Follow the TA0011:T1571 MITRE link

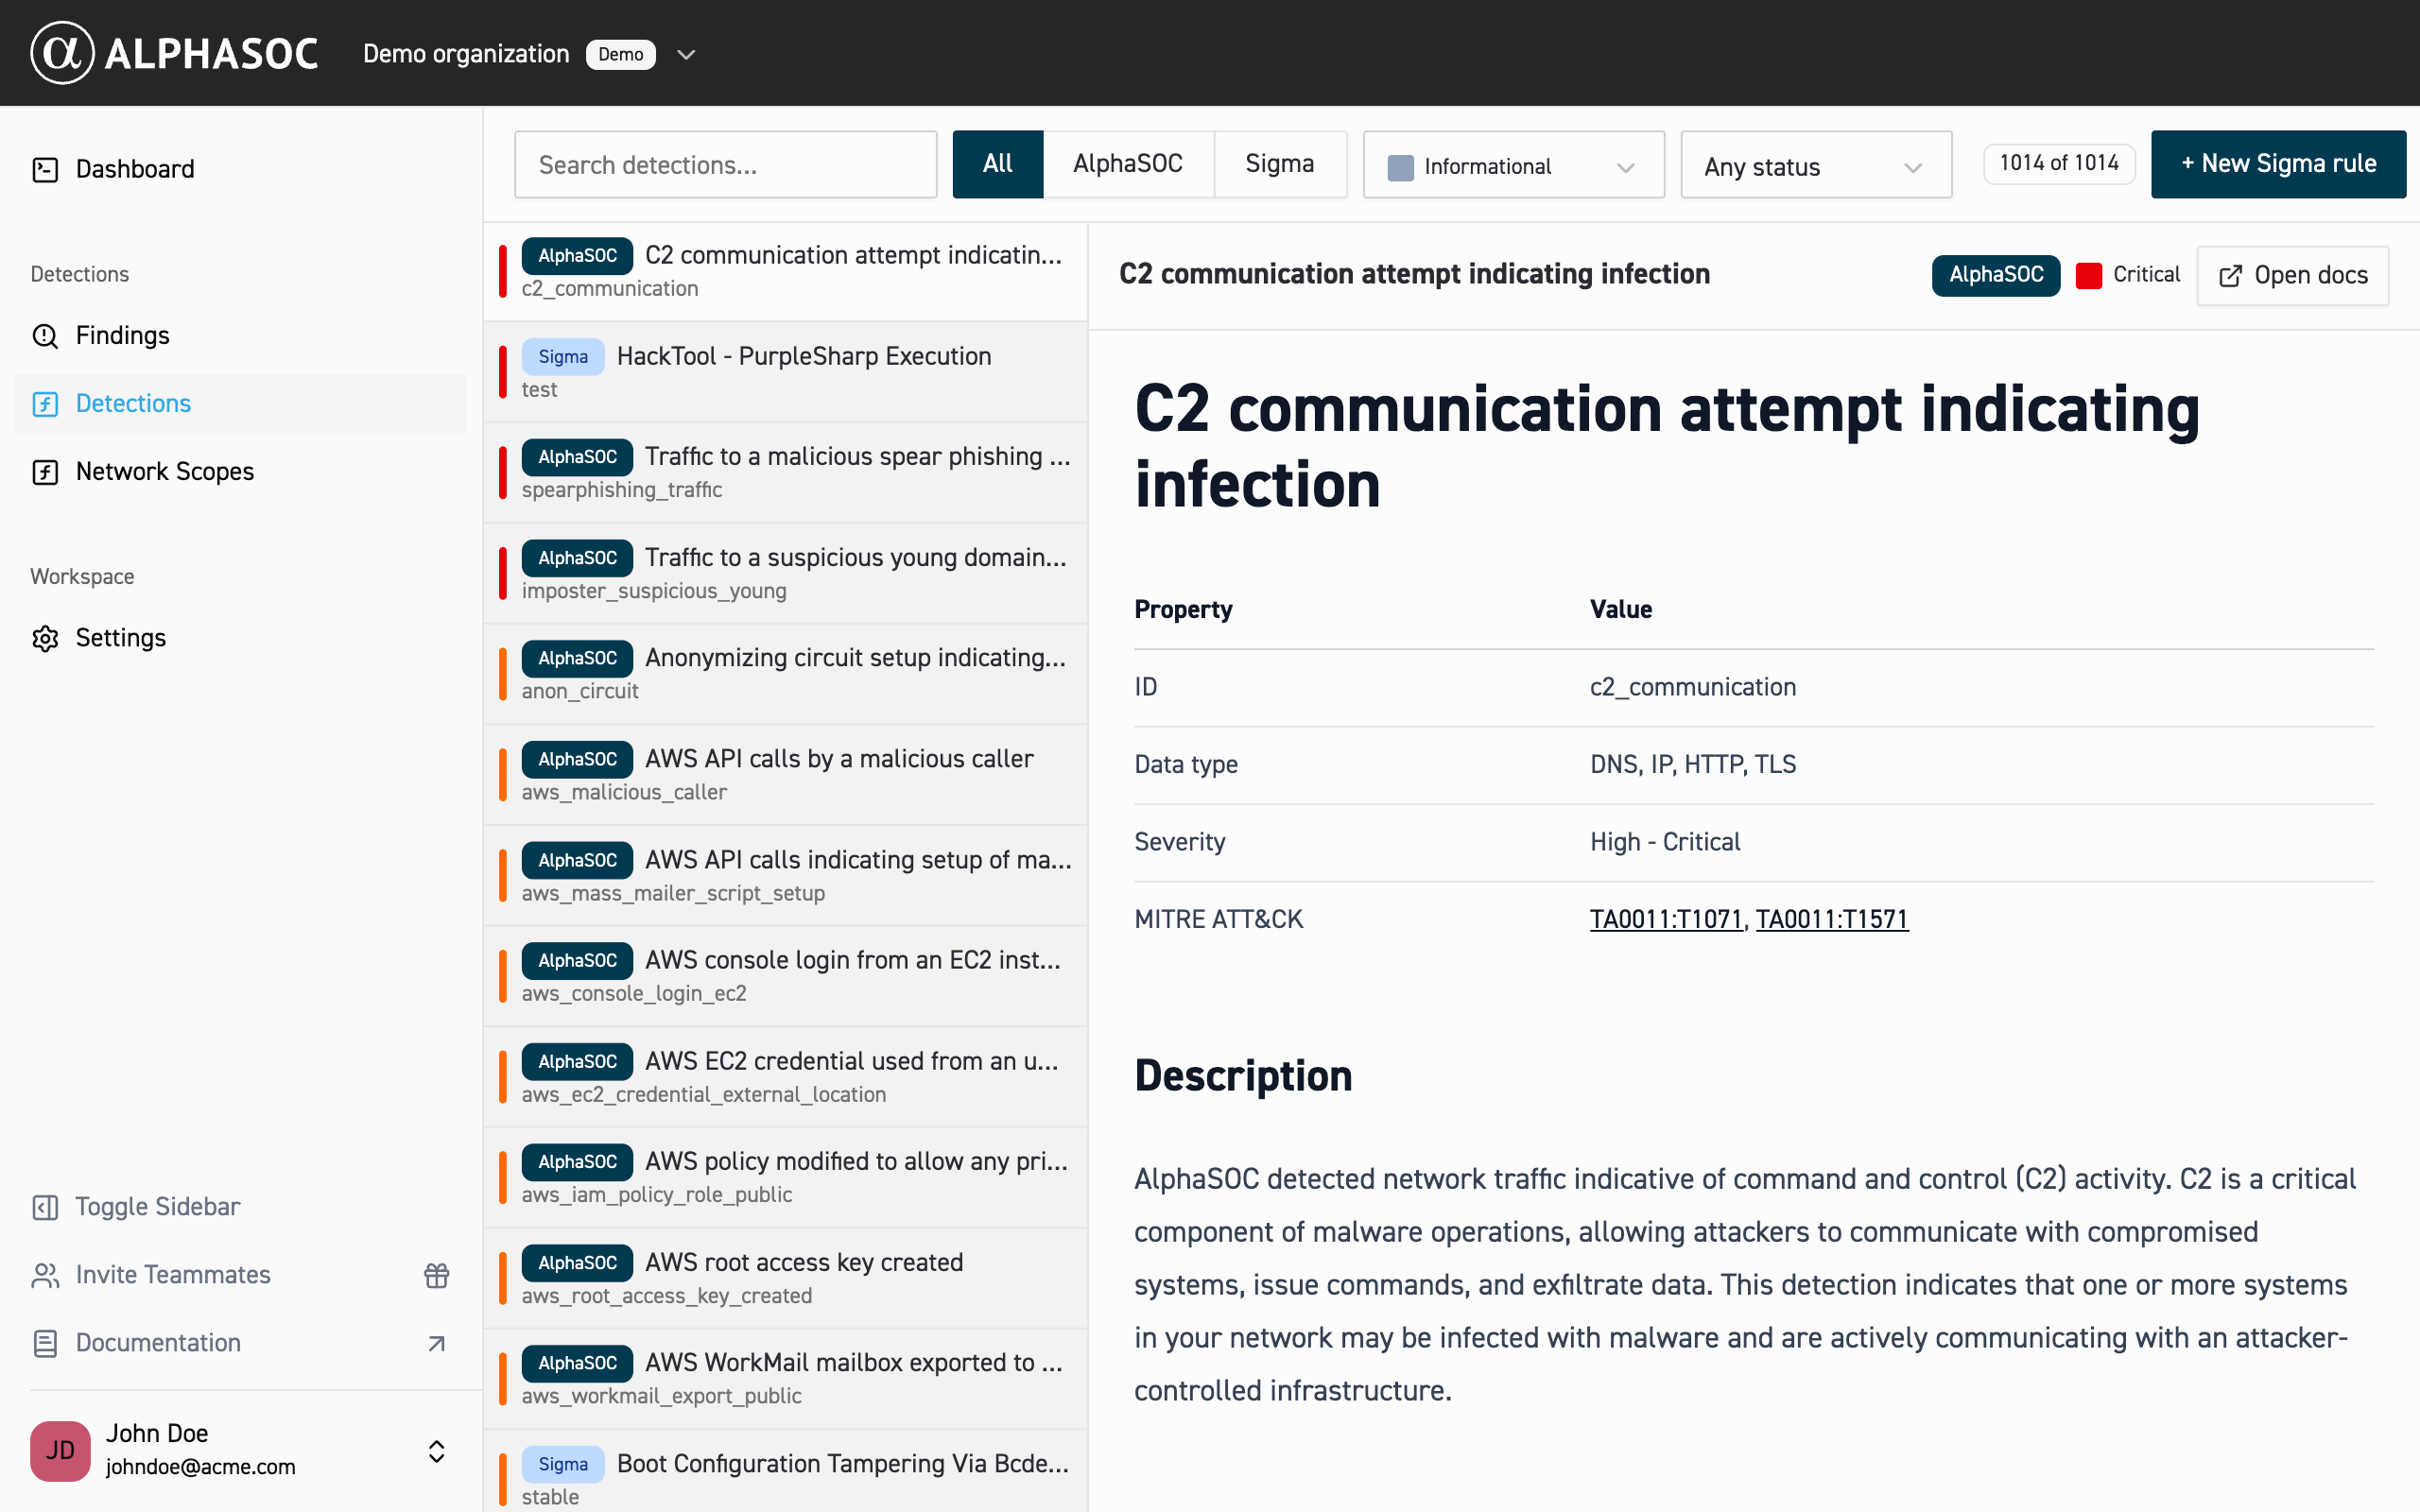(x=1832, y=919)
